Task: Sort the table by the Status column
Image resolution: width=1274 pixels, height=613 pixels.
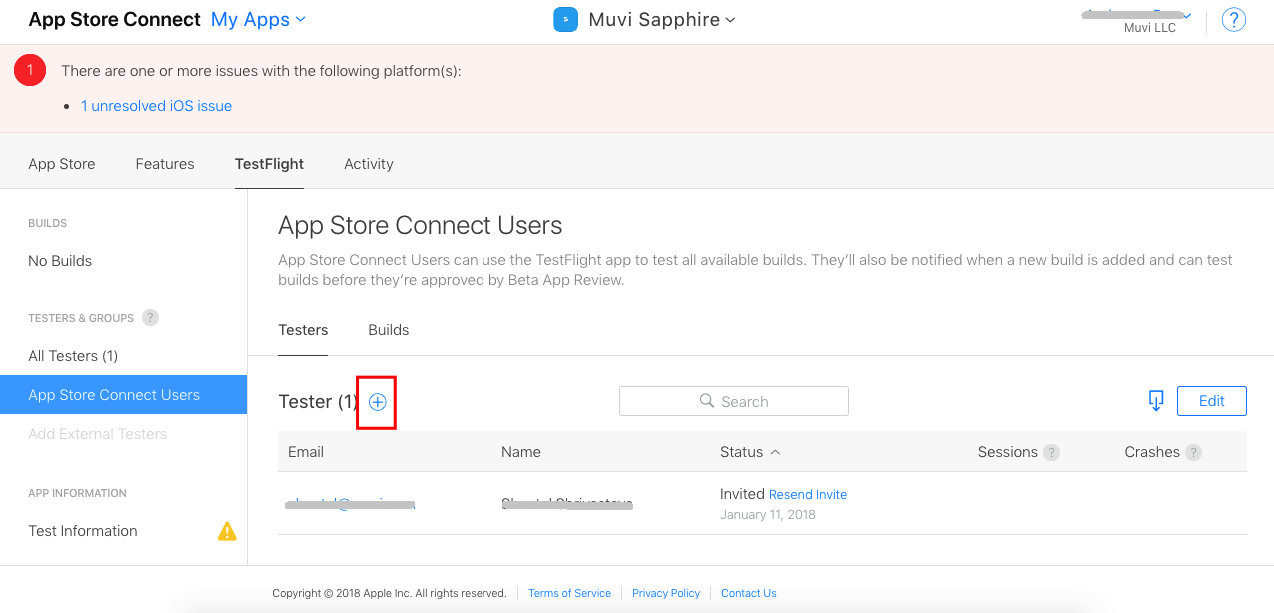Action: [749, 452]
